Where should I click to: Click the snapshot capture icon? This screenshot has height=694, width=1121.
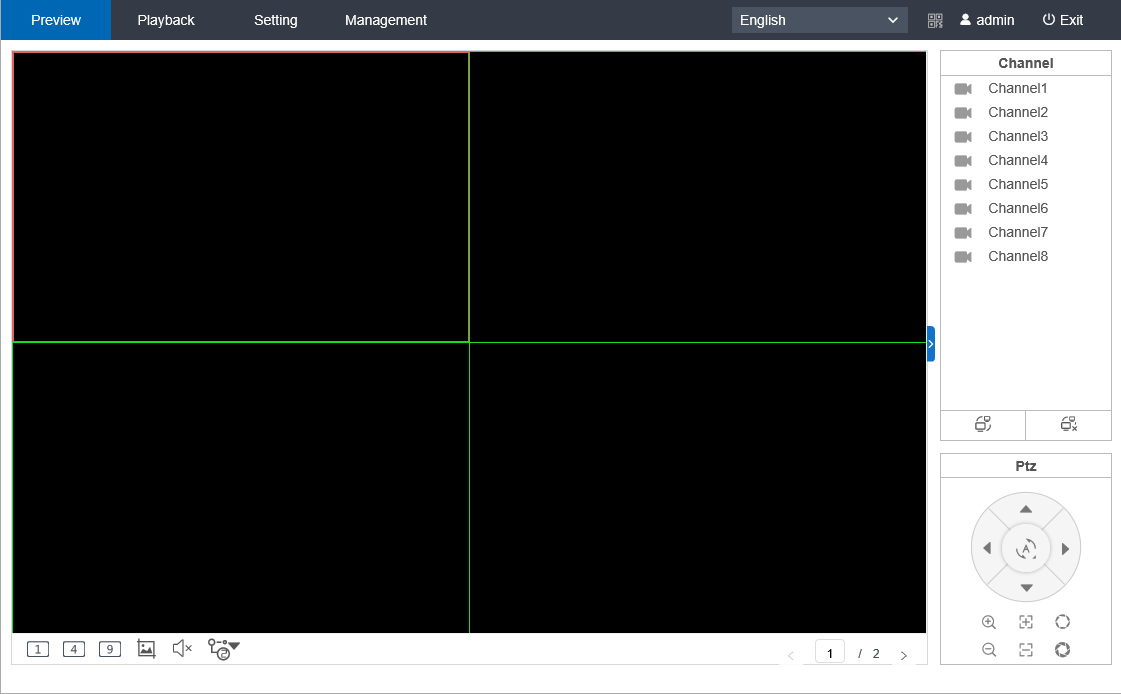[146, 649]
